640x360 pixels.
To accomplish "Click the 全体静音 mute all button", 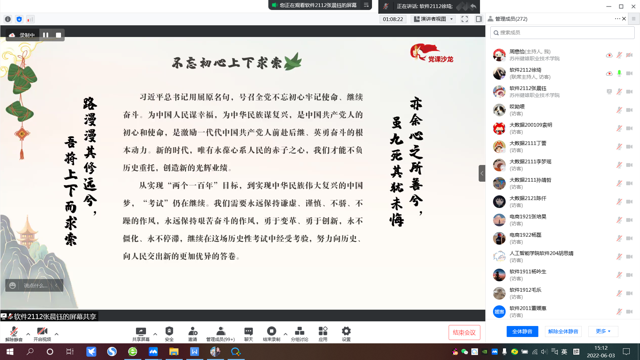I will click(x=522, y=331).
